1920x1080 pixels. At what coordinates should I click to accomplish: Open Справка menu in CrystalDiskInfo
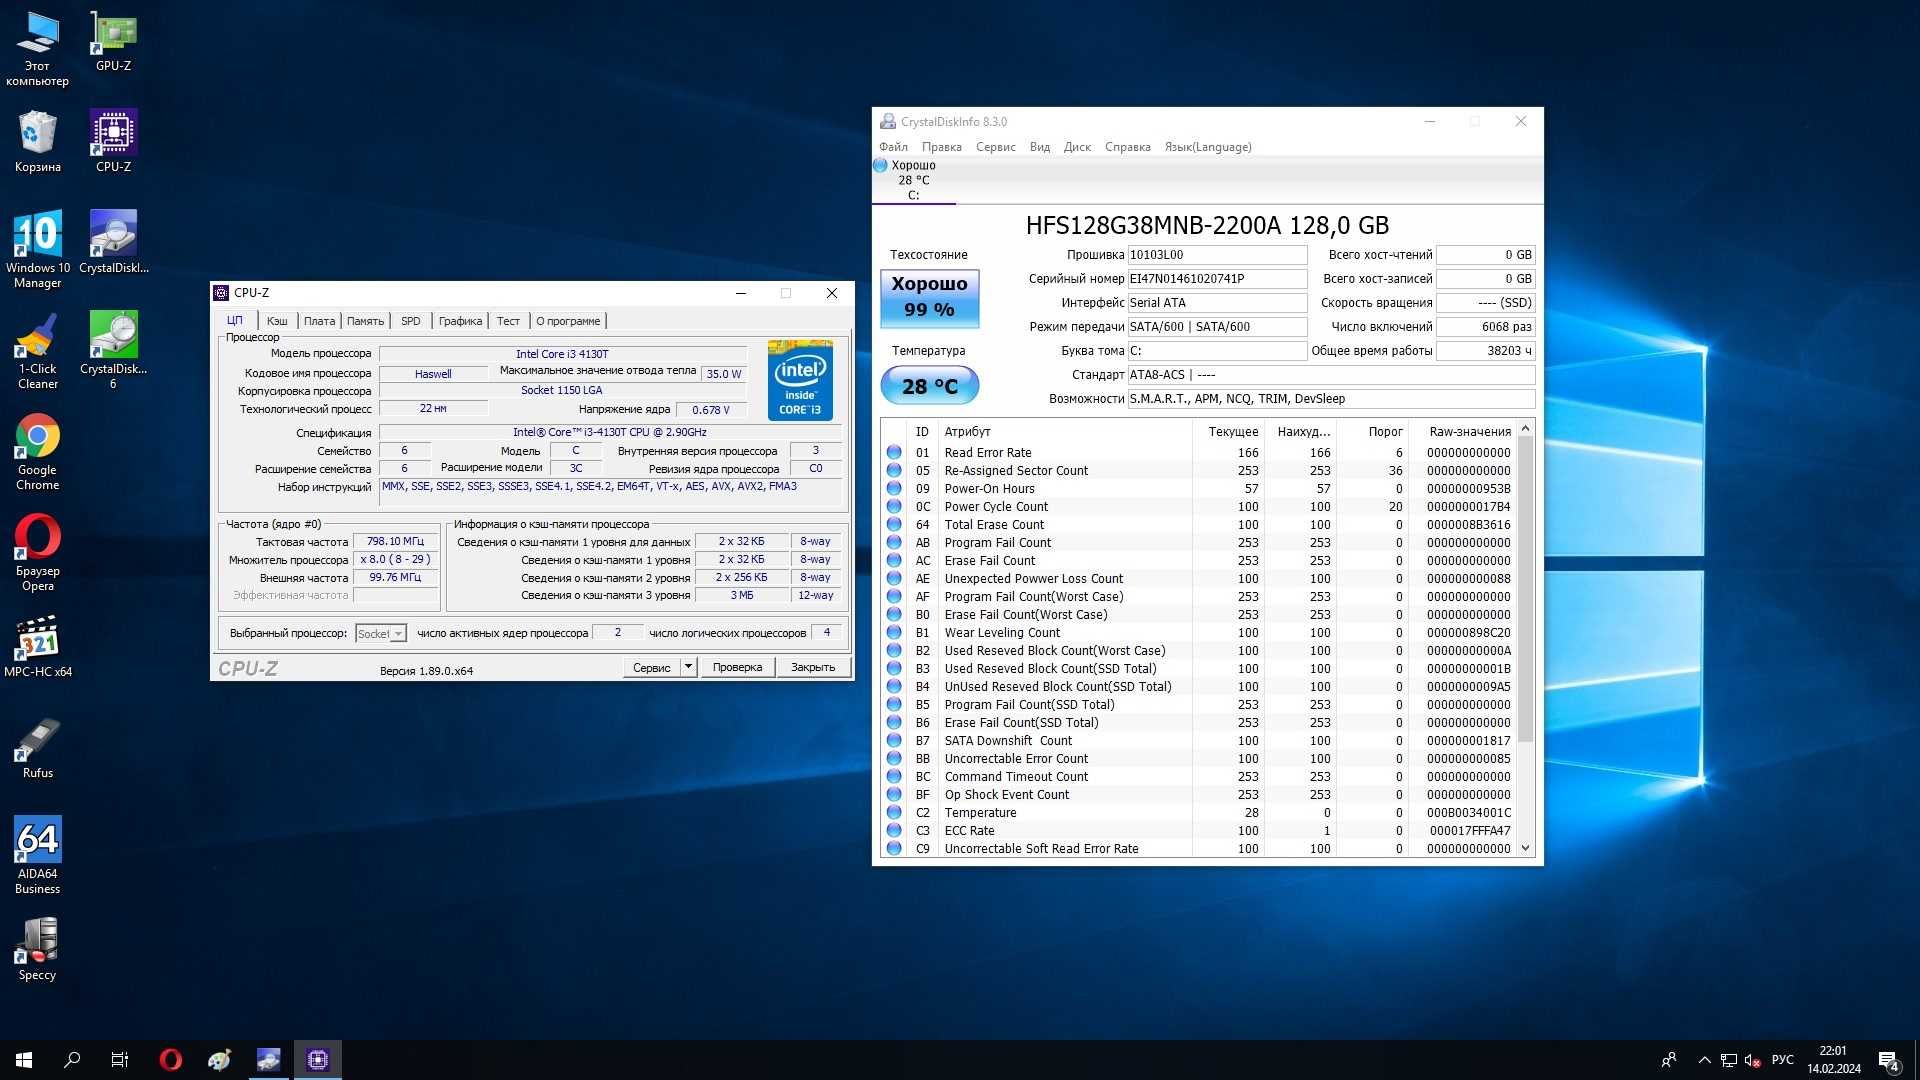1127,147
